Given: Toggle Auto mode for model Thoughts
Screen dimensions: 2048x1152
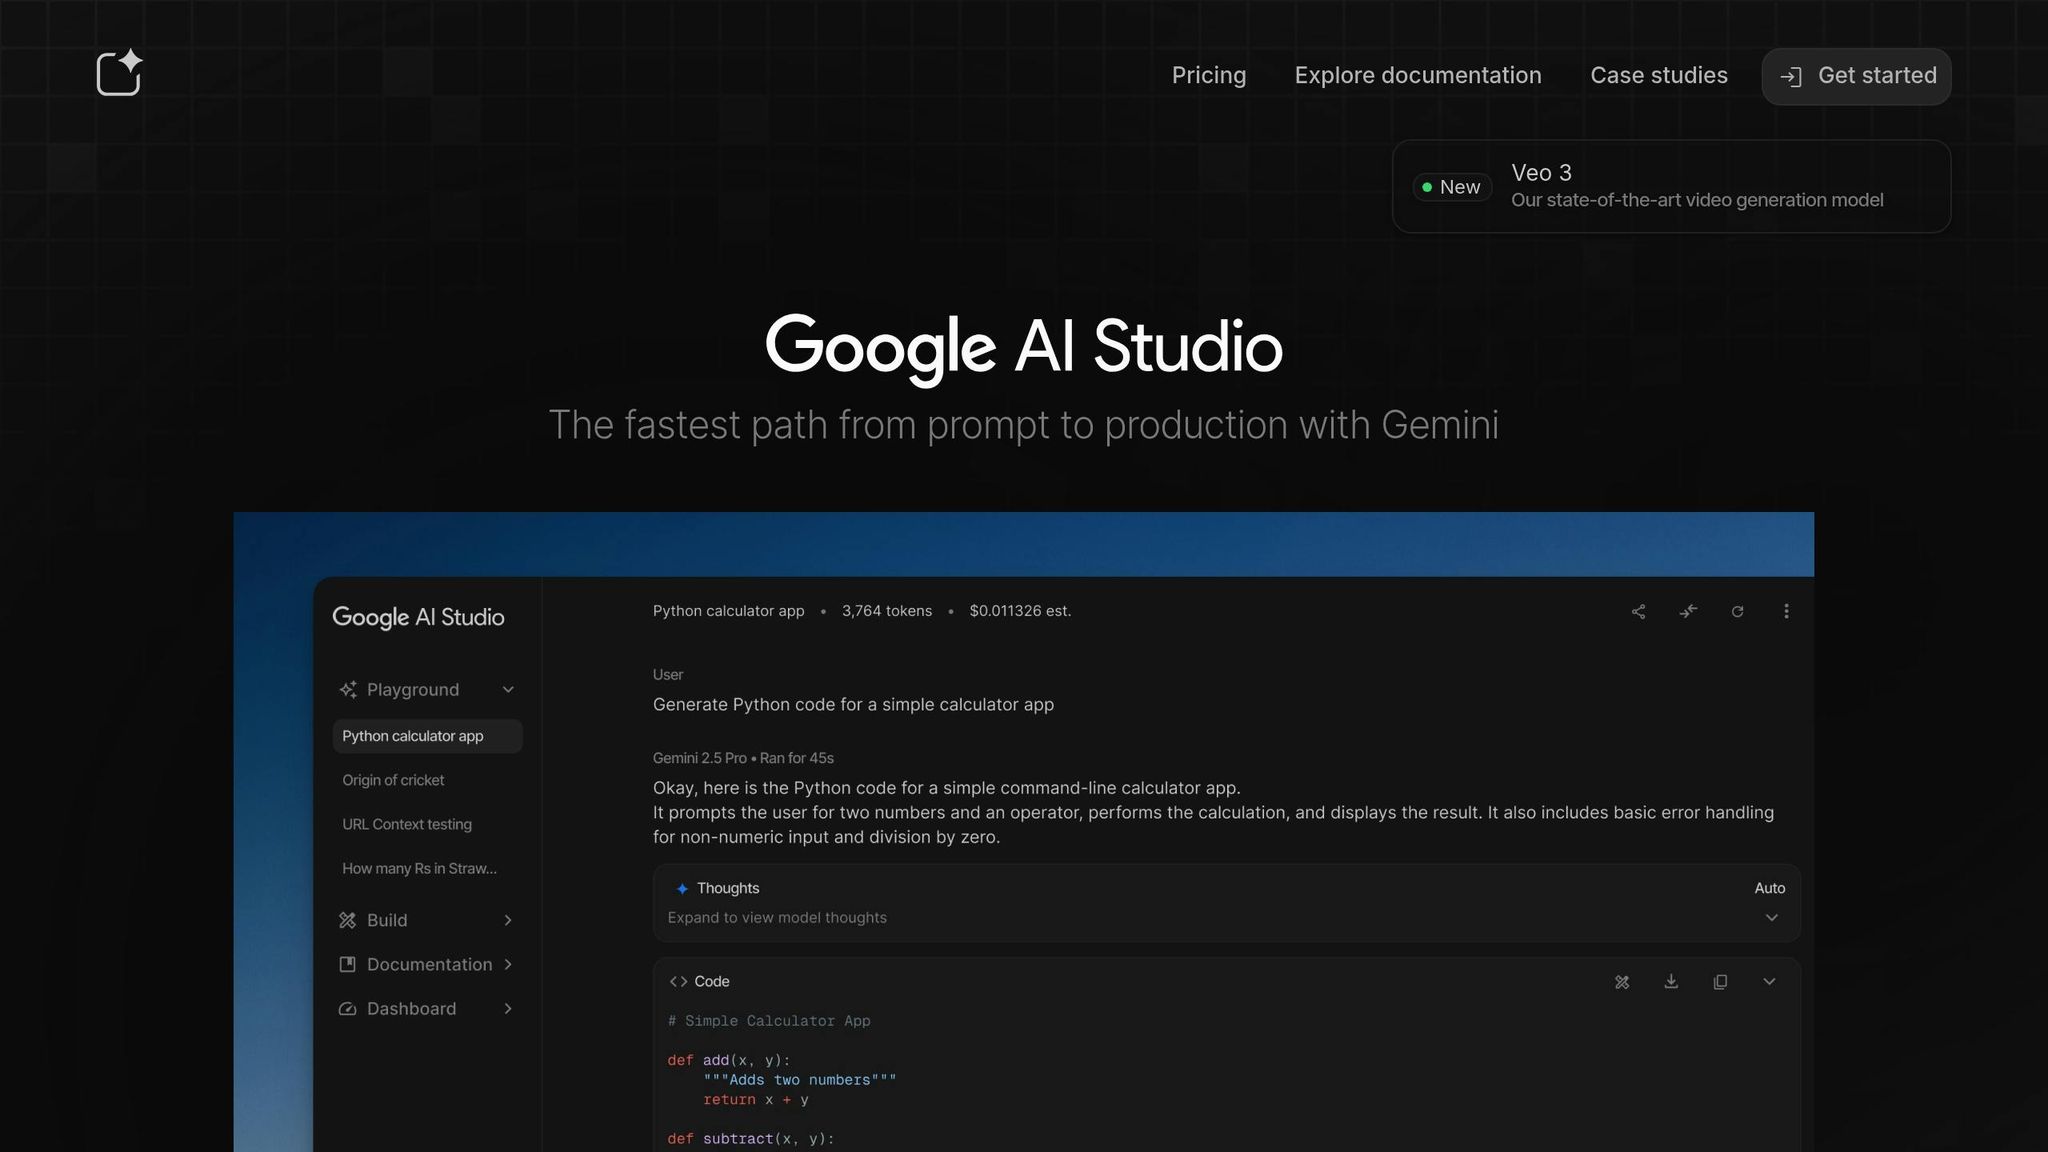Looking at the screenshot, I should 1769,888.
